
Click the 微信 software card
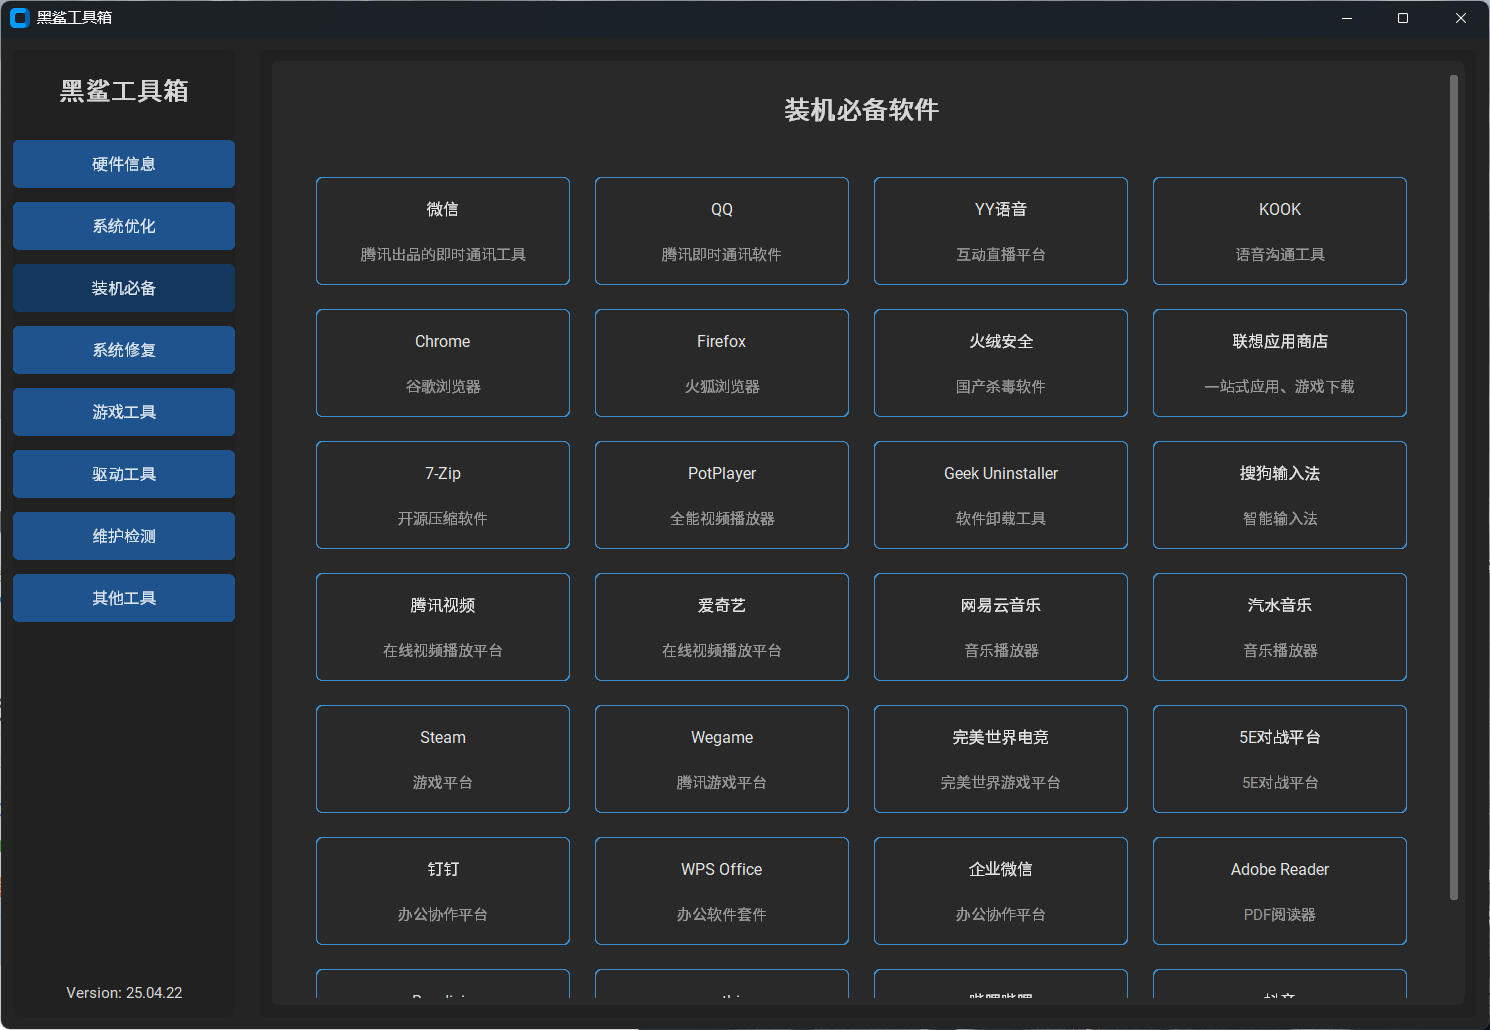pos(443,231)
